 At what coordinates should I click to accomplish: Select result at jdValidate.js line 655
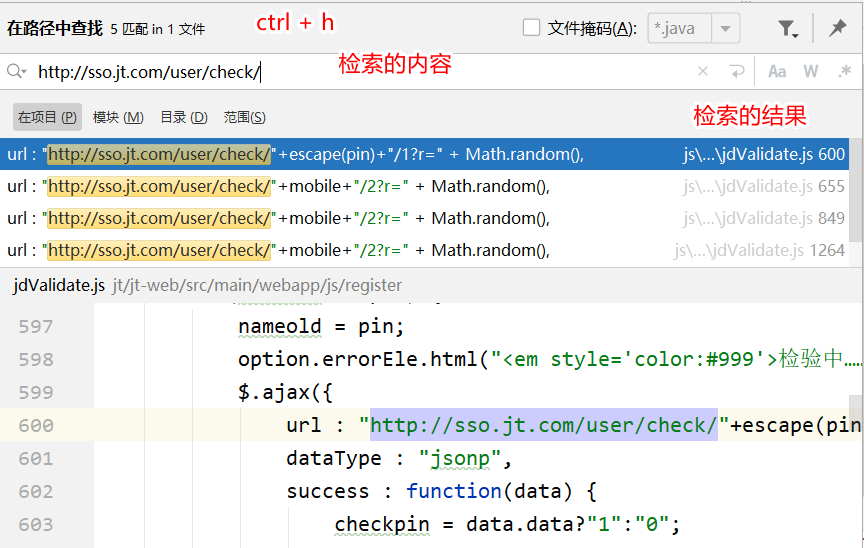(x=424, y=186)
